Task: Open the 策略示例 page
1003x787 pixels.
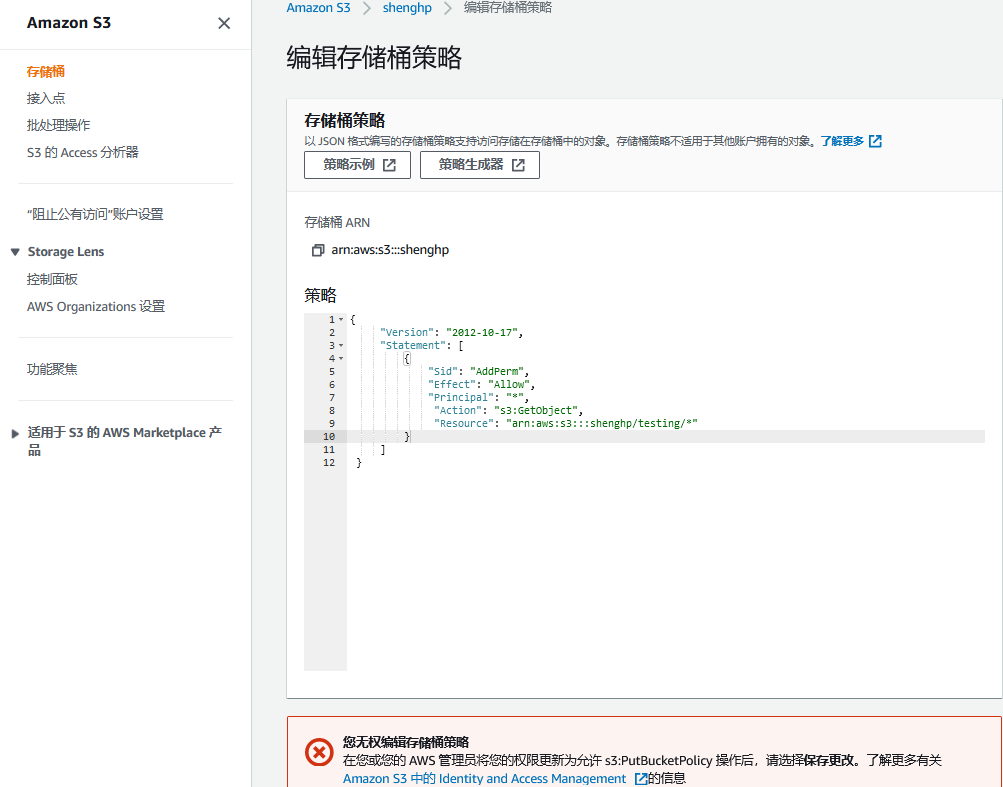Action: tap(347, 164)
